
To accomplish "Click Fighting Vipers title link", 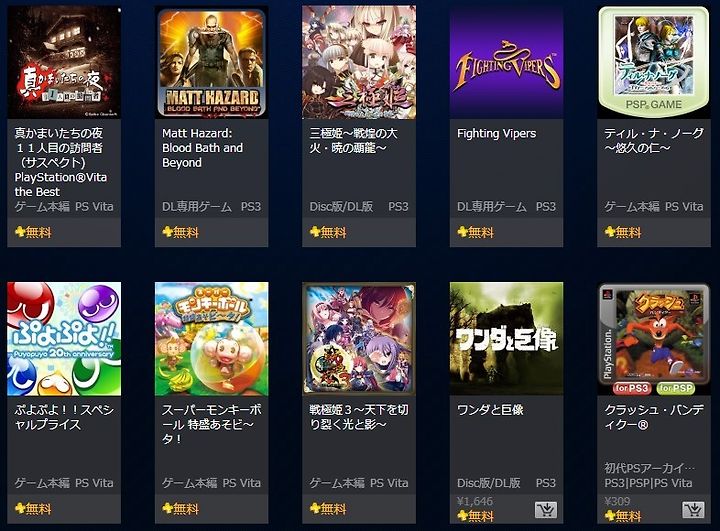I will click(x=496, y=134).
